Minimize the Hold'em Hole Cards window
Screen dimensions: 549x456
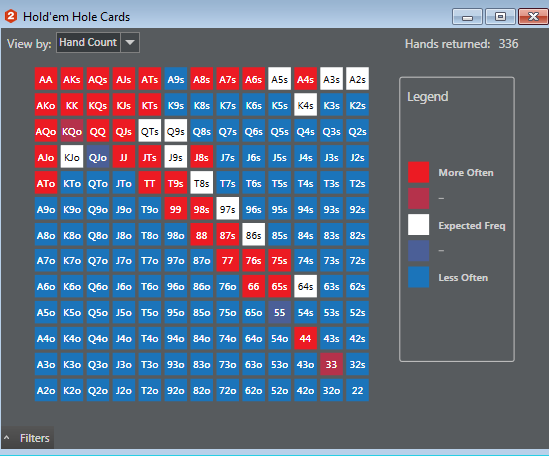point(467,16)
